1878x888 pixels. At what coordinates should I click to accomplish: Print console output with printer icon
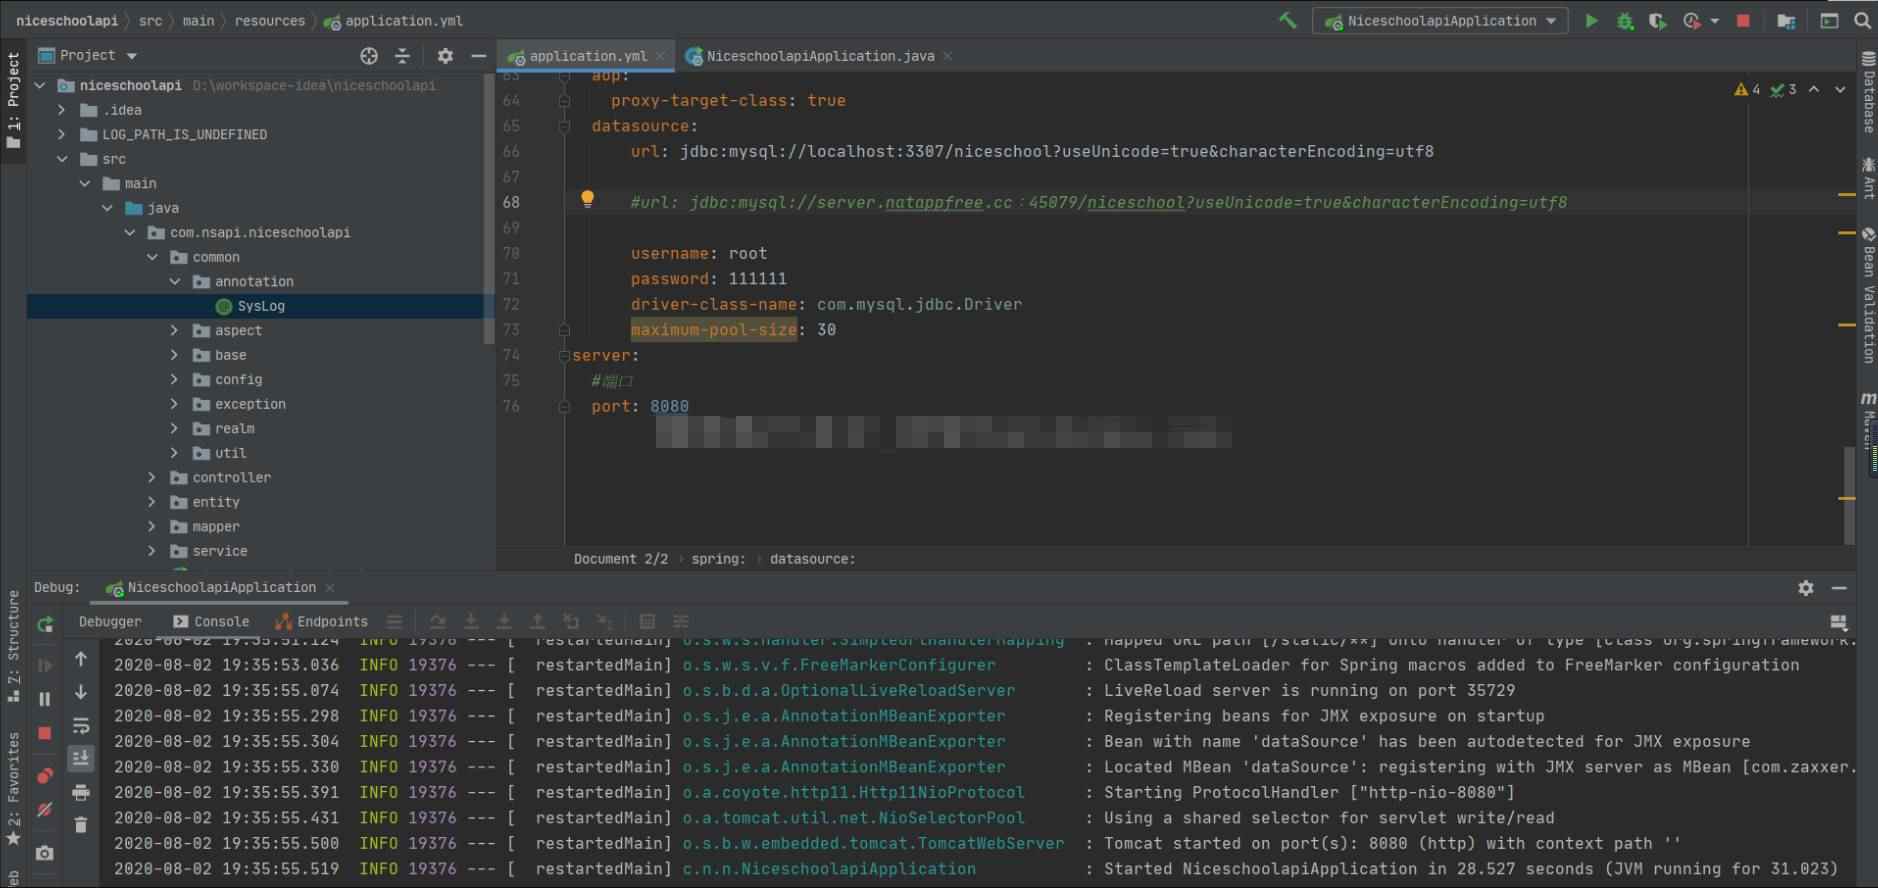tap(81, 792)
